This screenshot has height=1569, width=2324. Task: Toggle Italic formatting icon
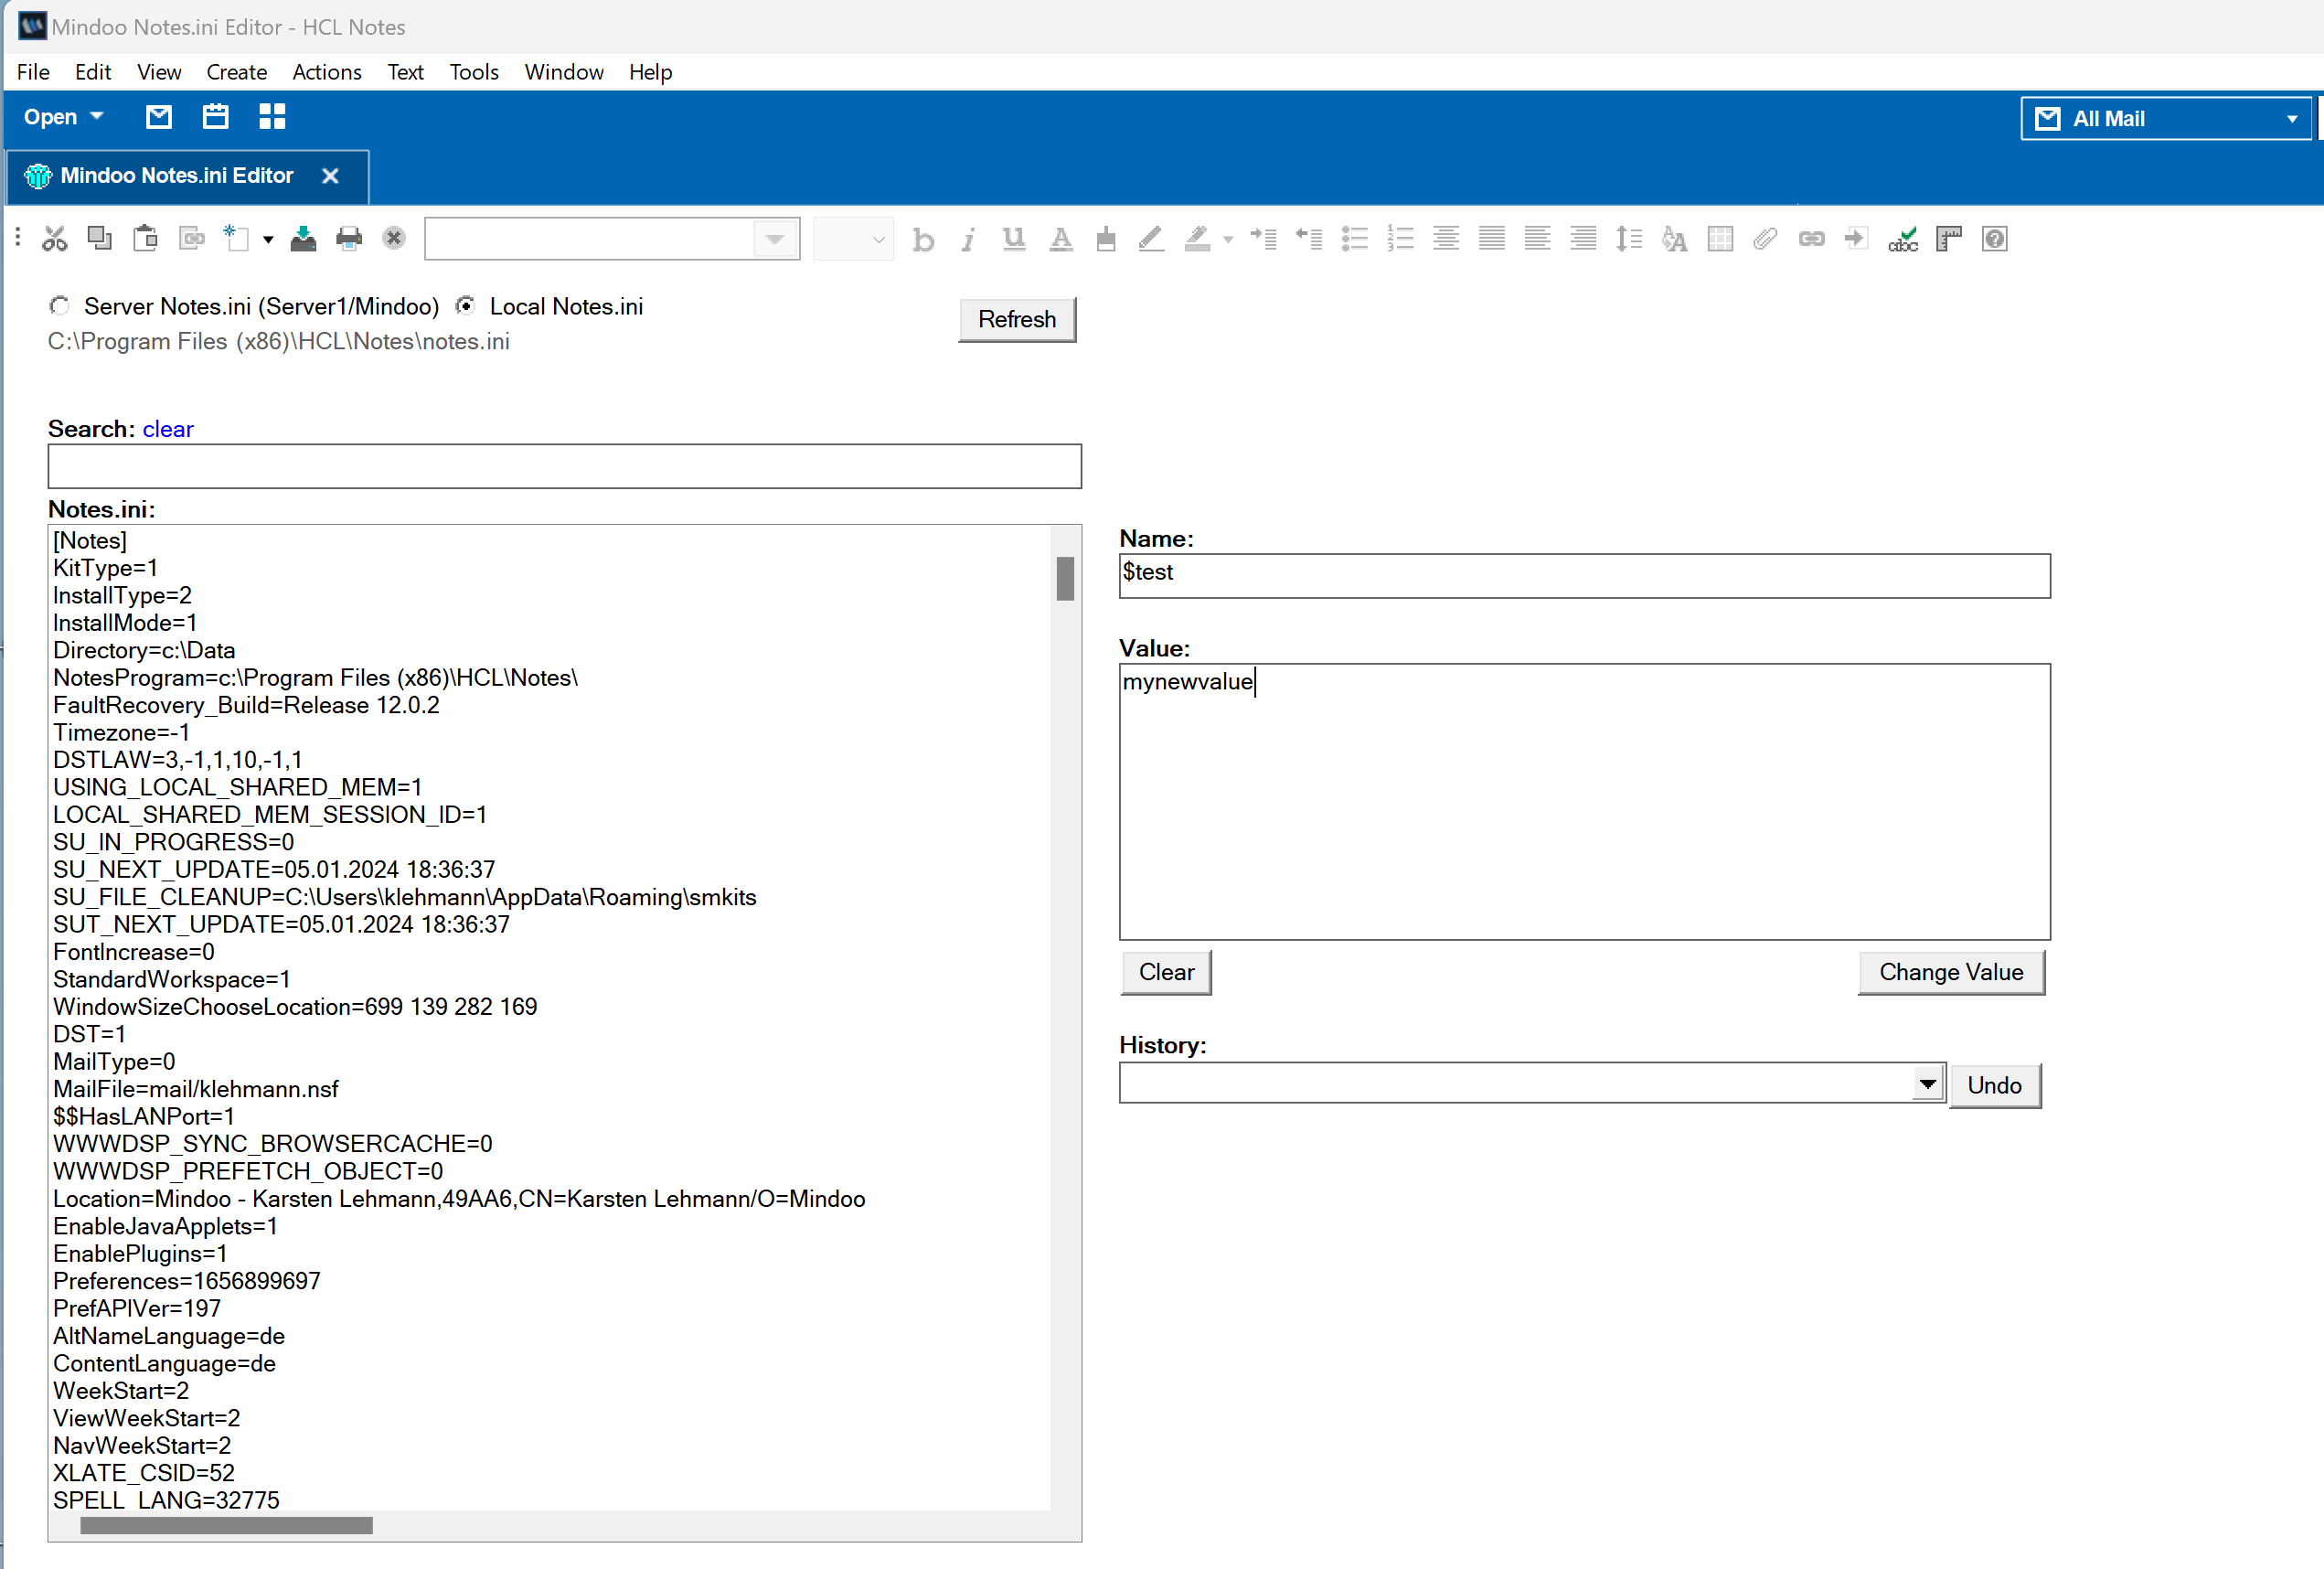tap(968, 239)
